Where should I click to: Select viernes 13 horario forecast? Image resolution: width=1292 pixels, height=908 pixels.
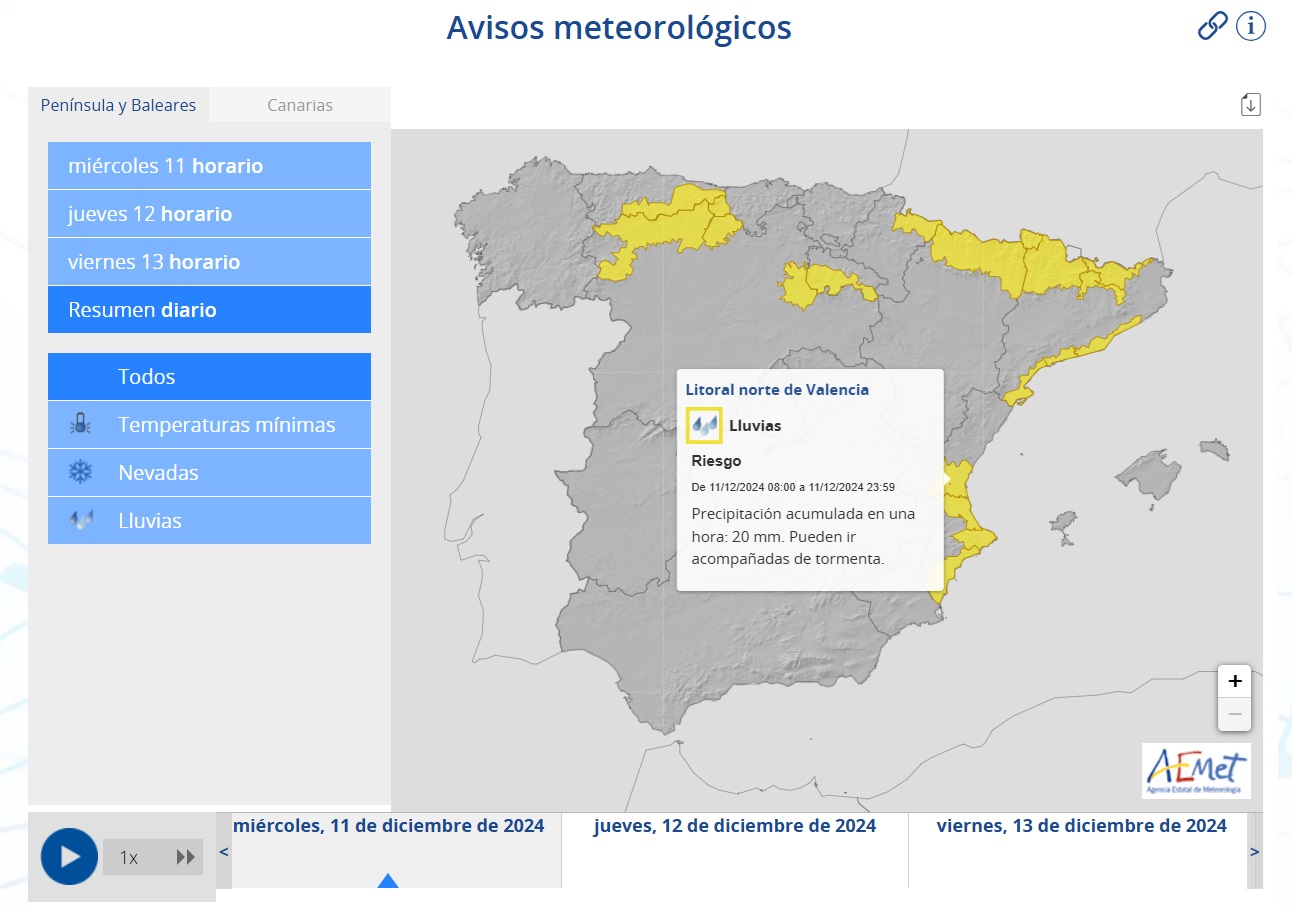pos(209,262)
